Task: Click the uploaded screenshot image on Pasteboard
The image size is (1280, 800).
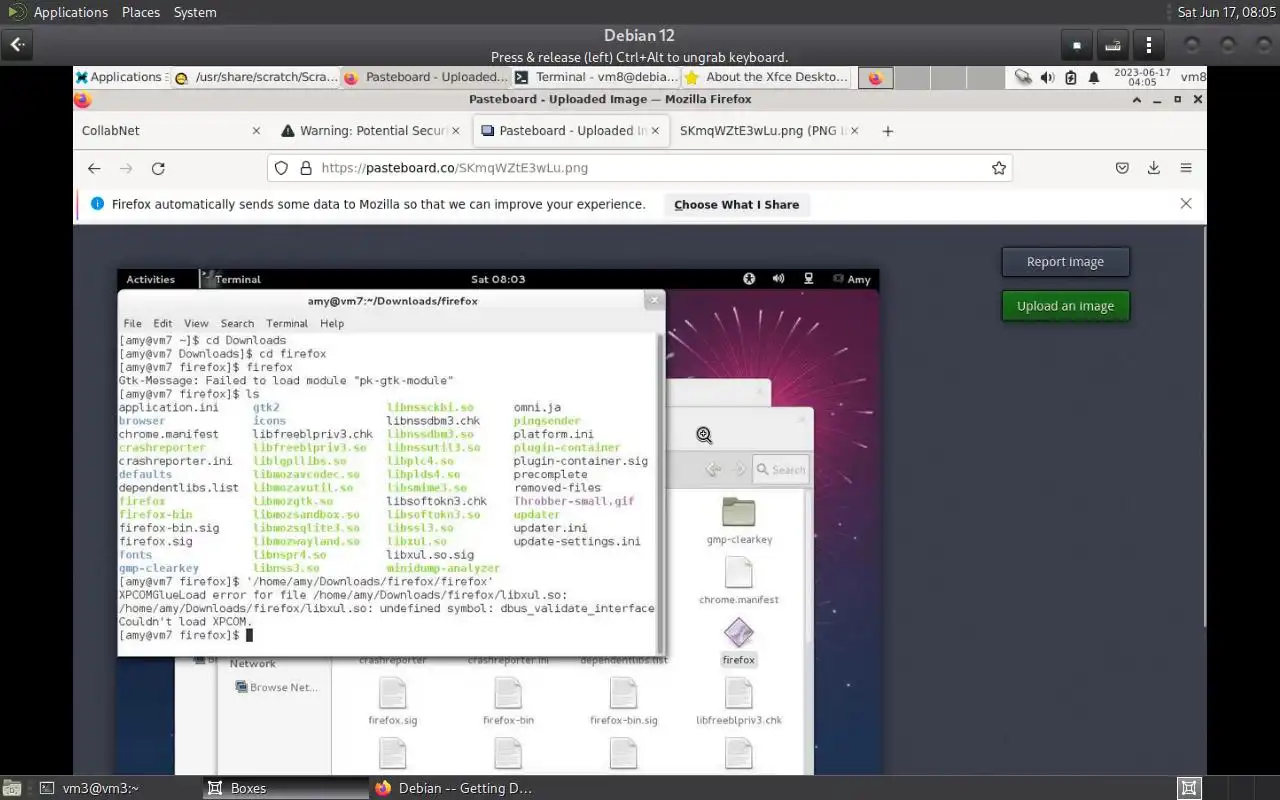Action: pyautogui.click(x=498, y=521)
